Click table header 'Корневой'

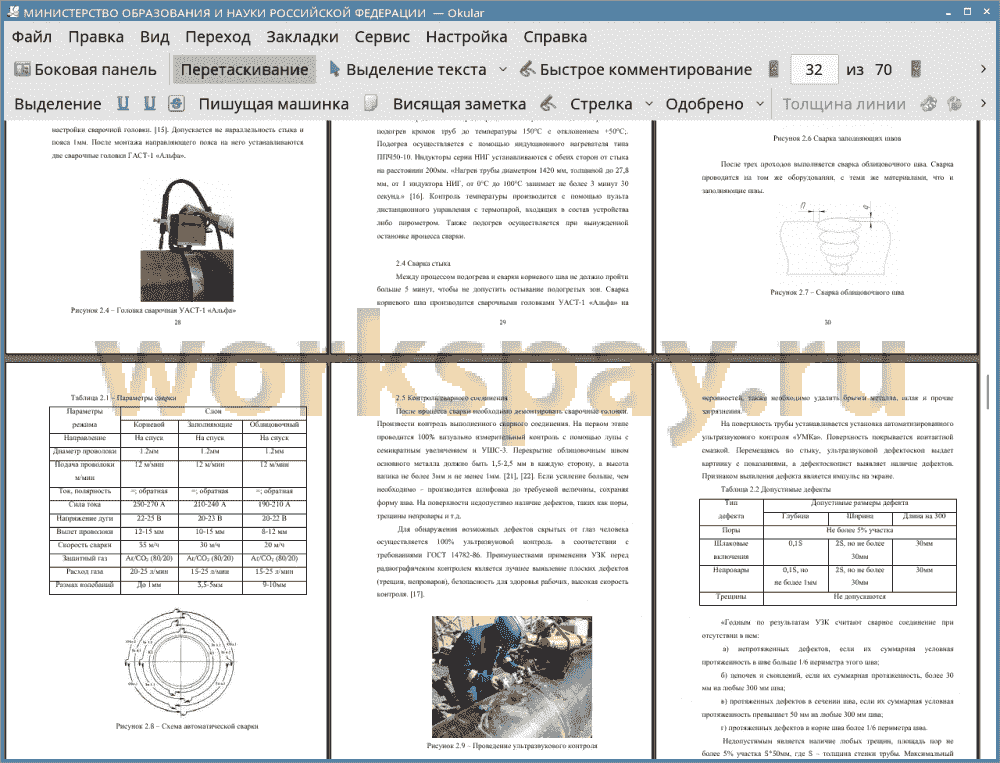click(x=149, y=424)
